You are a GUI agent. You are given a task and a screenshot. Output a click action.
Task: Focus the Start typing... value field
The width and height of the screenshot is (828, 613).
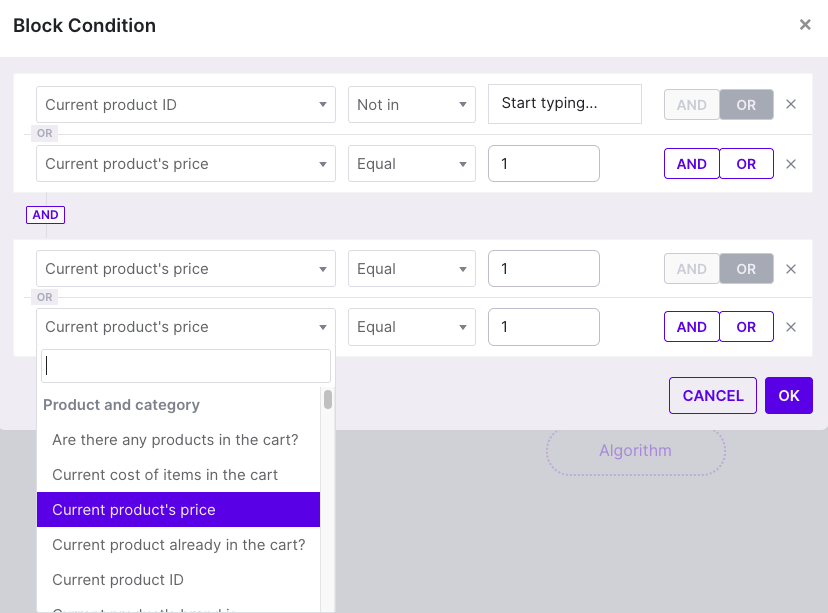tap(564, 104)
